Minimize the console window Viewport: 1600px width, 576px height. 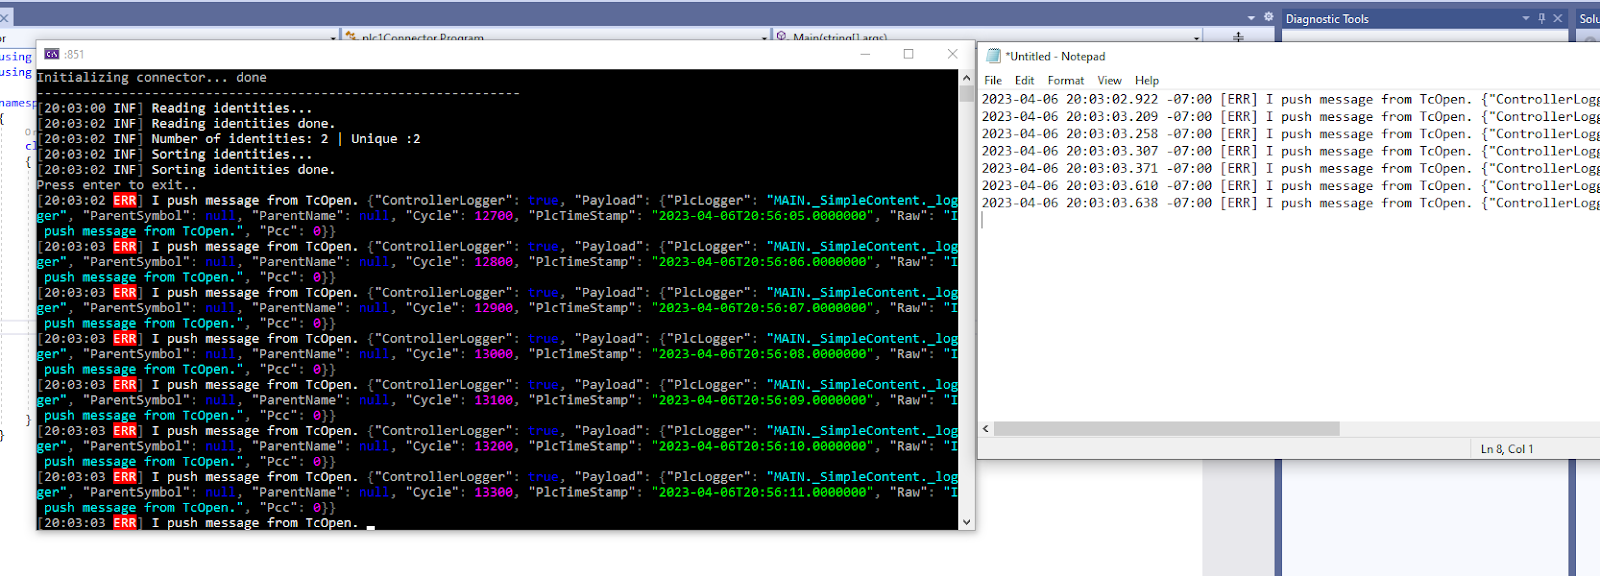click(x=865, y=54)
